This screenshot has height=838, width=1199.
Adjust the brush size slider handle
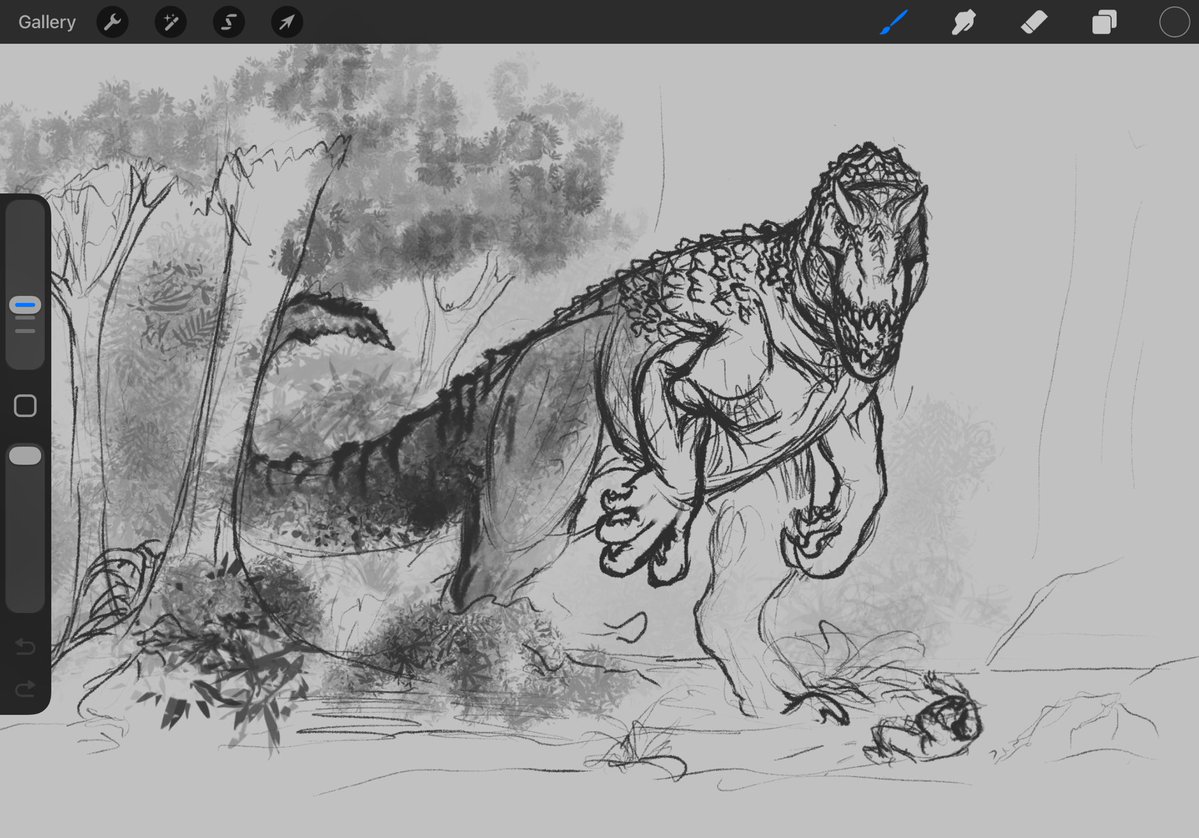pyautogui.click(x=25, y=305)
